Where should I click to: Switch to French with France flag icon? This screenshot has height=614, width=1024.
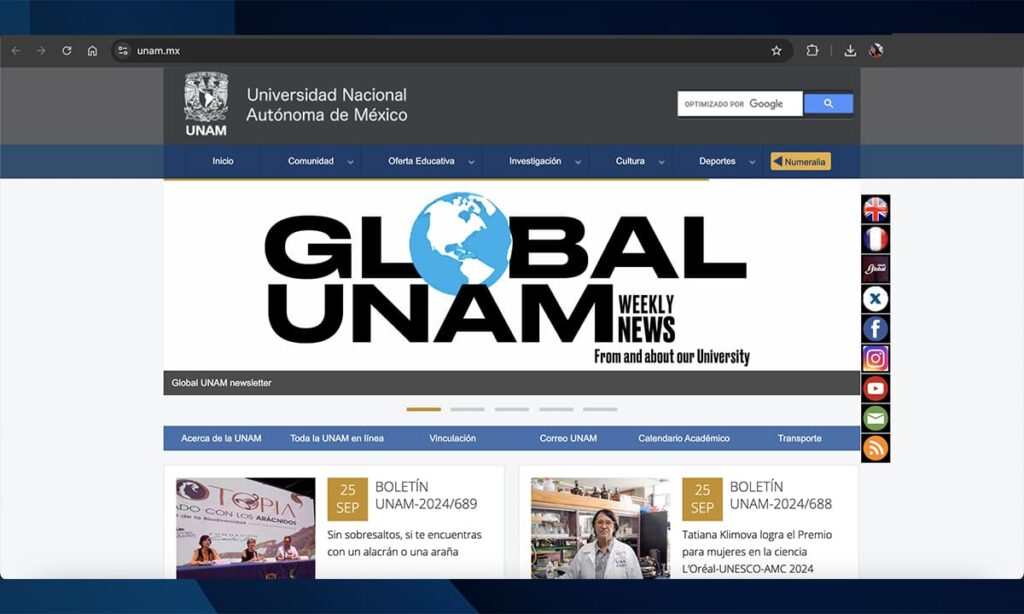click(x=875, y=239)
